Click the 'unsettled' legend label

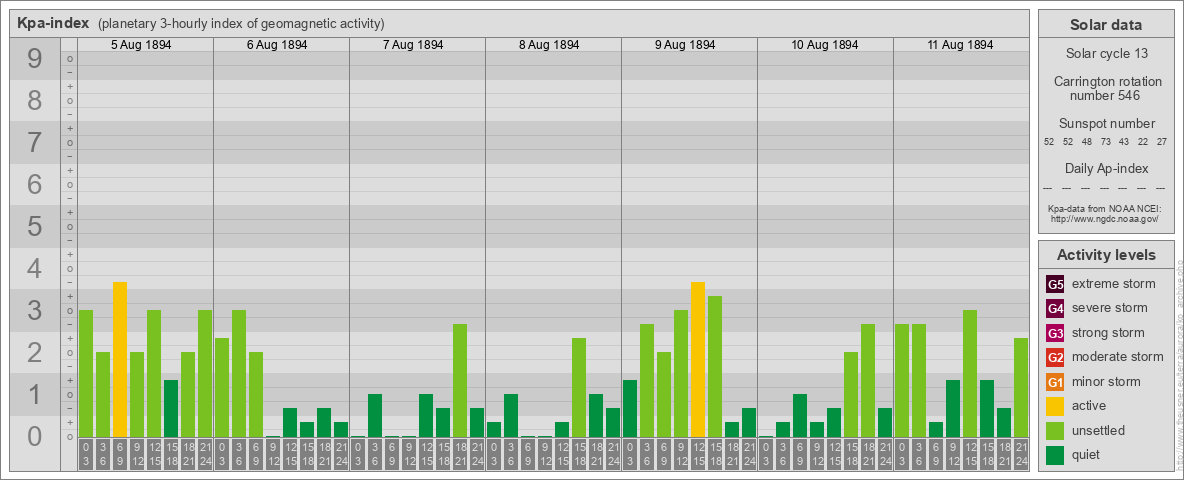(x=1099, y=431)
